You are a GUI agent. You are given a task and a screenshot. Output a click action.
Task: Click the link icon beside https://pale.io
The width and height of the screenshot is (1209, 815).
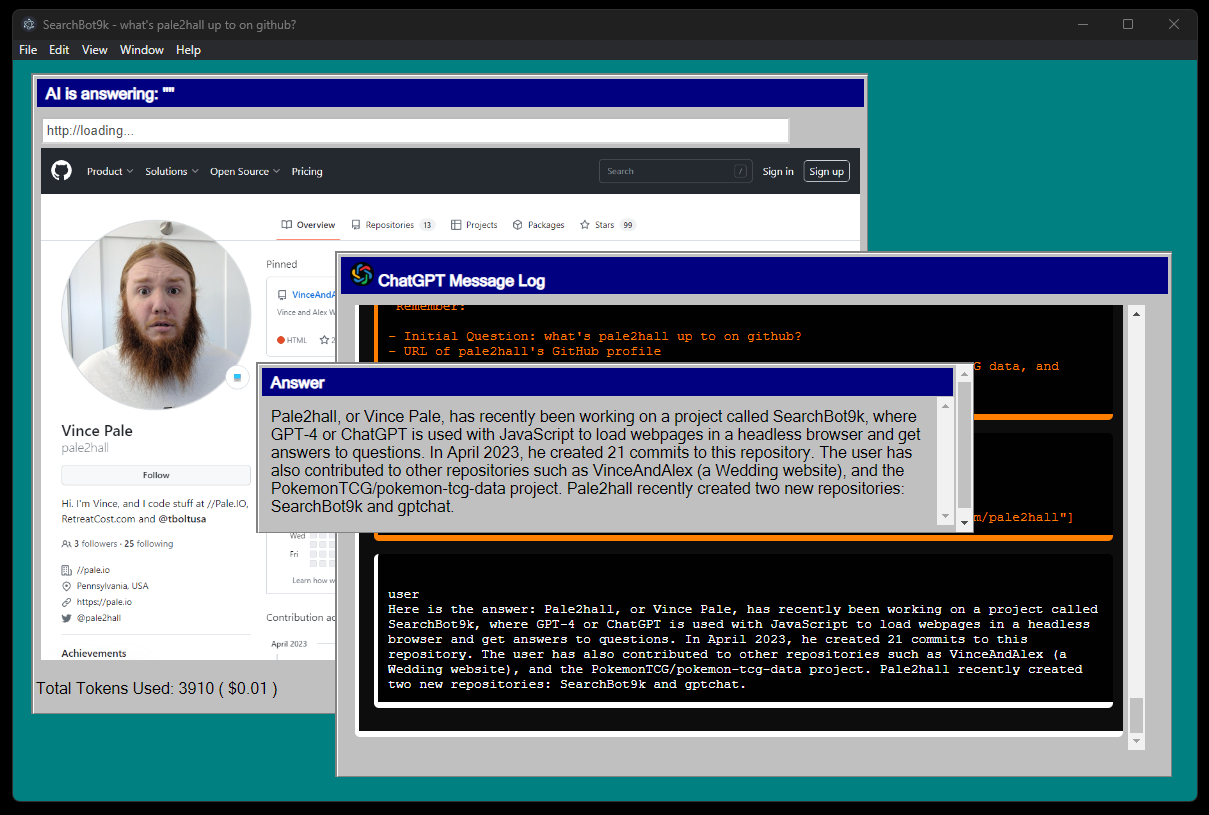[66, 602]
